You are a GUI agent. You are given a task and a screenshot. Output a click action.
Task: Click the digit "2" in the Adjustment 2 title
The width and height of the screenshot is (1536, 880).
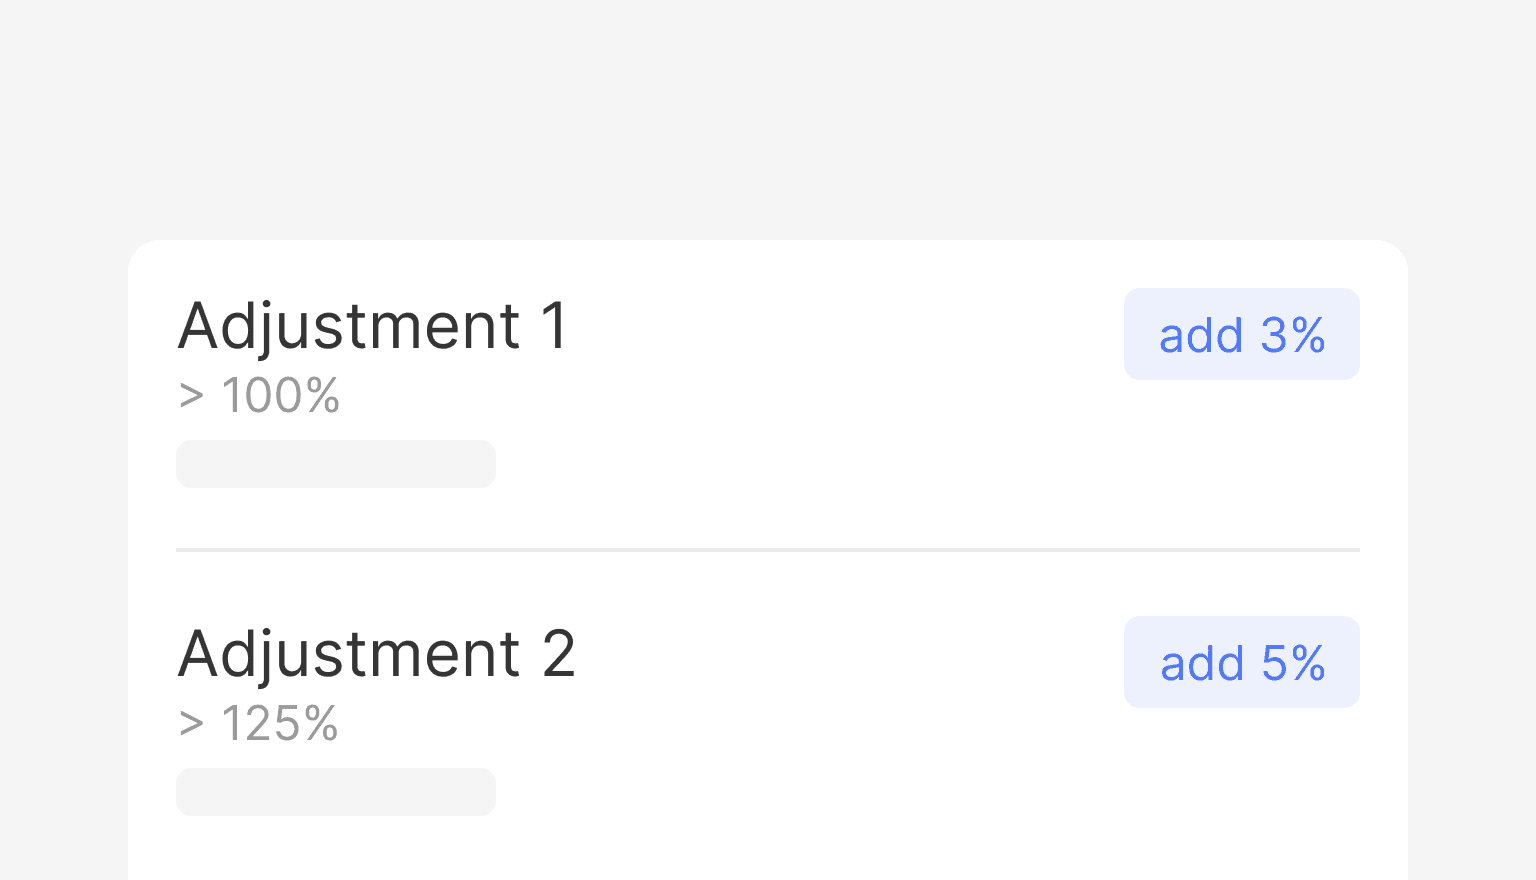point(558,654)
